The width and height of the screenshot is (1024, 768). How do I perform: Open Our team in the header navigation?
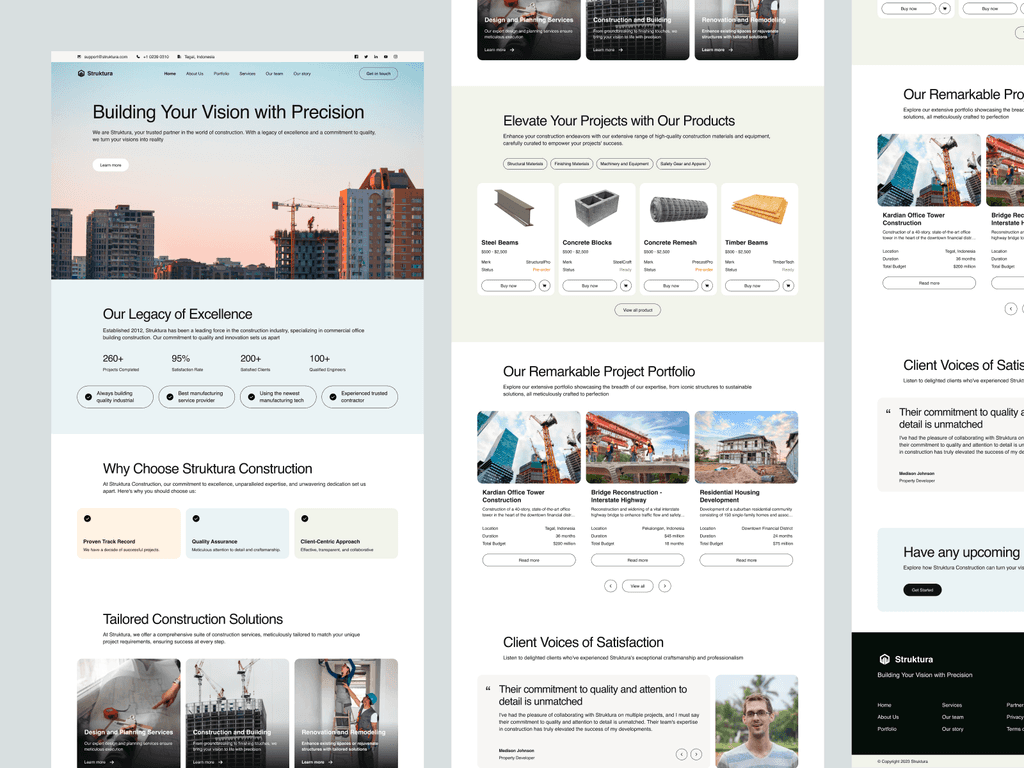pos(274,74)
